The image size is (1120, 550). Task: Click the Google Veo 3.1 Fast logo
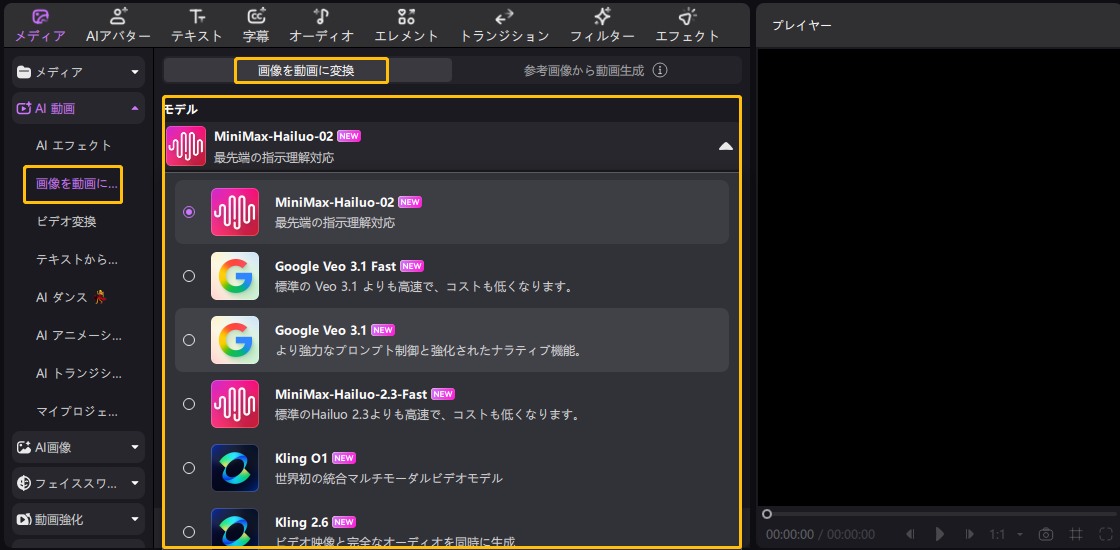pos(235,276)
